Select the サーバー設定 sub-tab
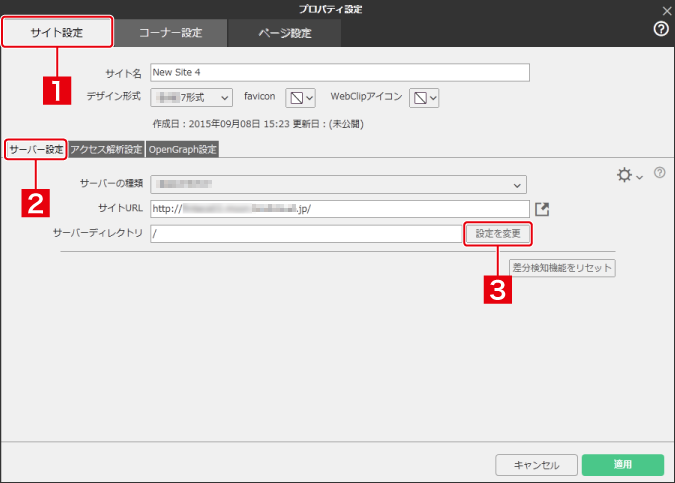 (x=36, y=149)
